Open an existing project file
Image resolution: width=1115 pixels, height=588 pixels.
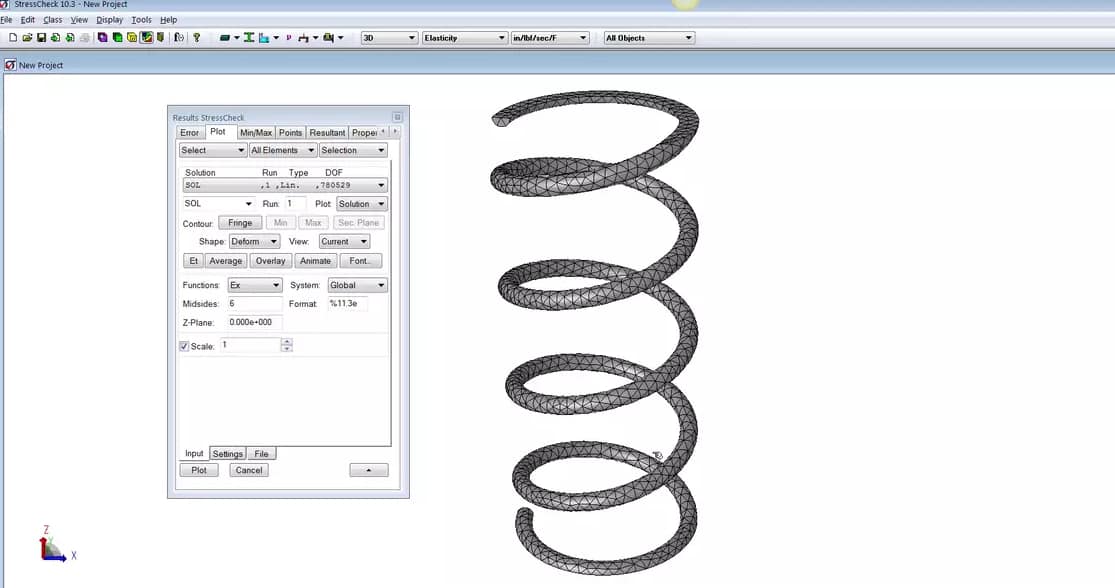pos(27,37)
